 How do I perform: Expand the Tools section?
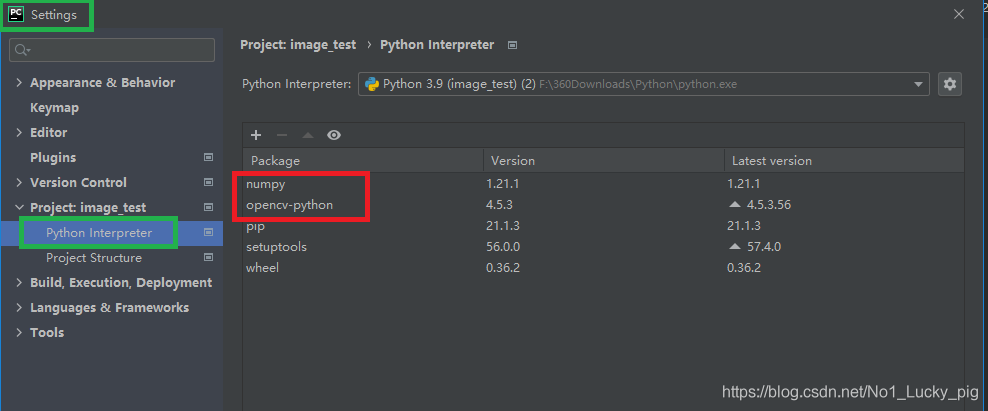(x=19, y=333)
